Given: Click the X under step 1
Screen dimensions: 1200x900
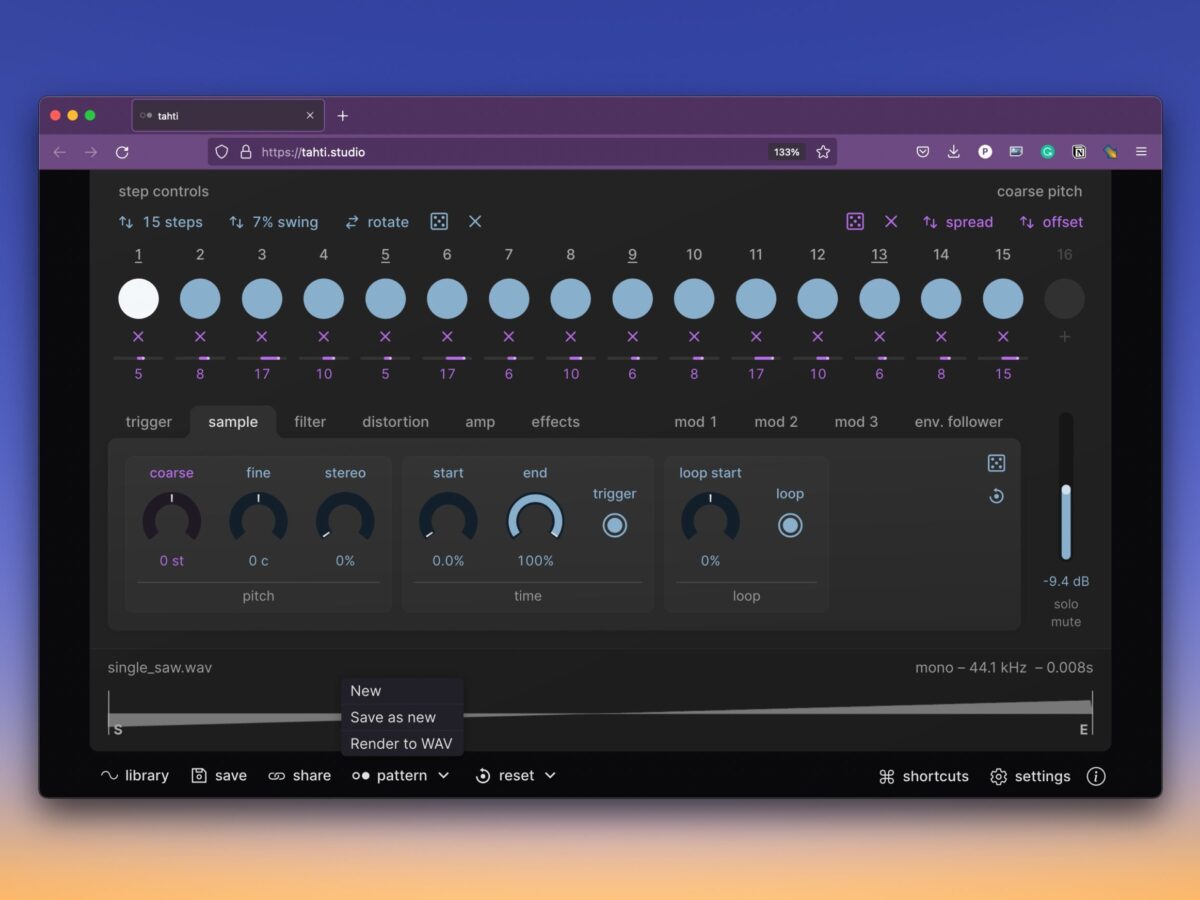Looking at the screenshot, I should [x=138, y=337].
